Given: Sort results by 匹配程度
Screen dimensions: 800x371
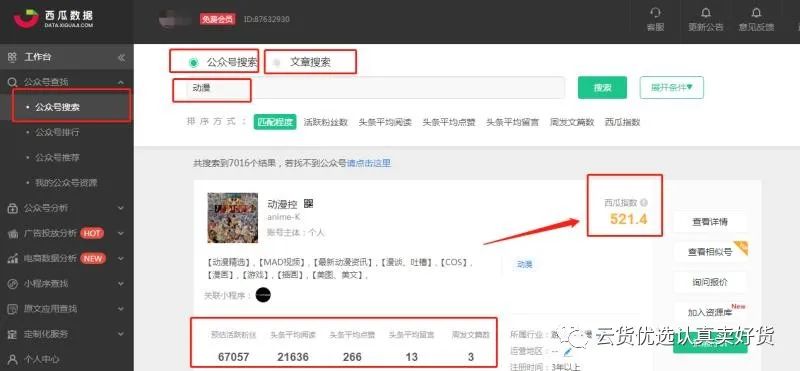Looking at the screenshot, I should point(275,122).
